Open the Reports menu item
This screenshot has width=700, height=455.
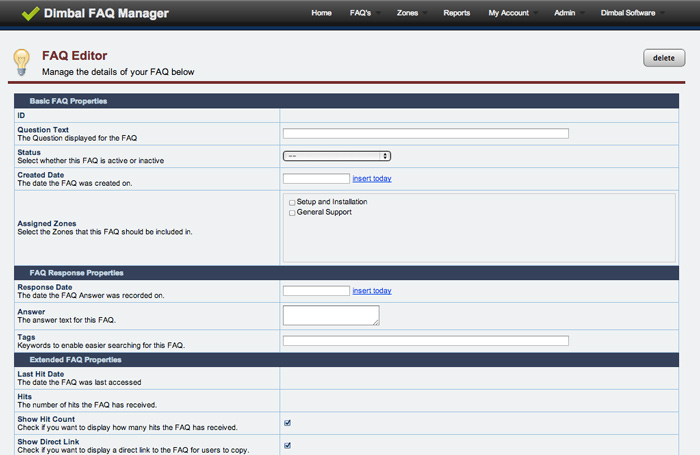pyautogui.click(x=457, y=13)
